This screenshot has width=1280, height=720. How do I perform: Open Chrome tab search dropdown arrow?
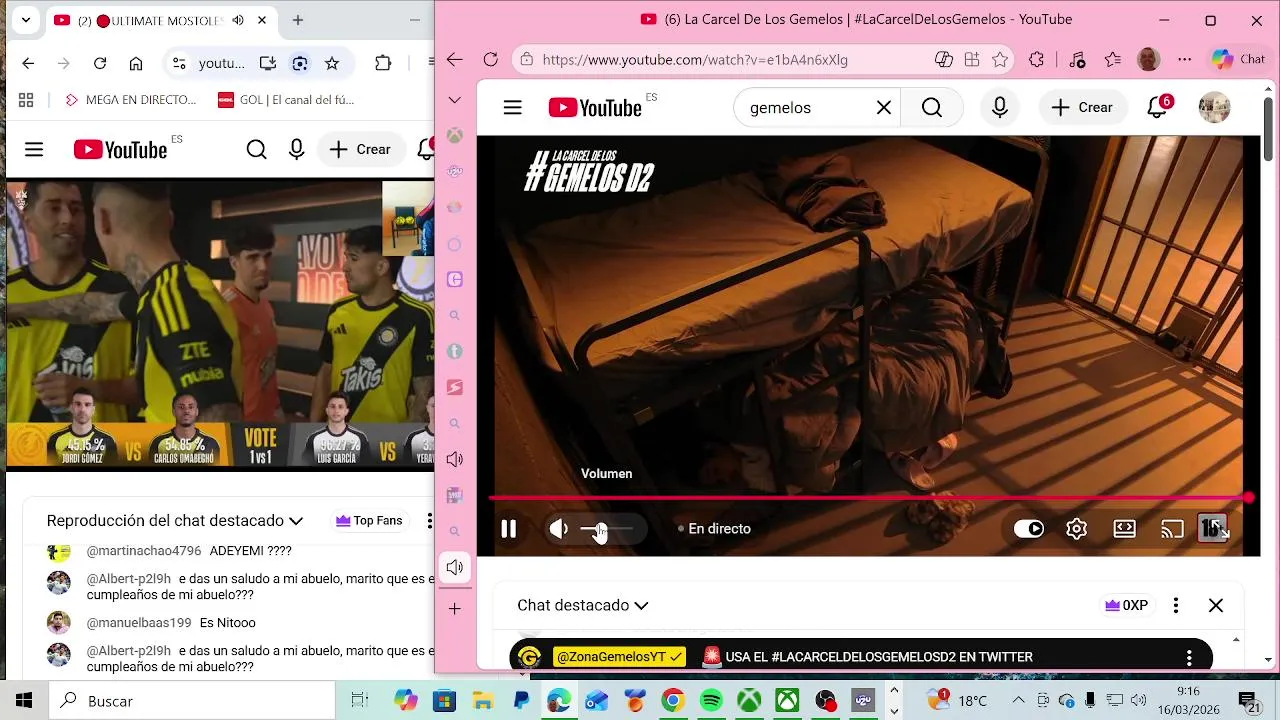26,20
